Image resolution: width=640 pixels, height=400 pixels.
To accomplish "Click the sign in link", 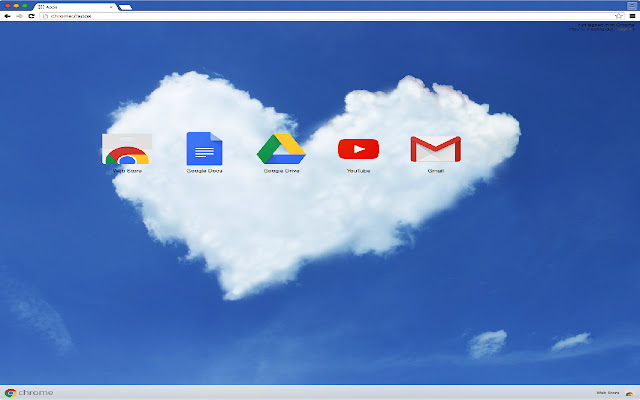I will coord(625,29).
